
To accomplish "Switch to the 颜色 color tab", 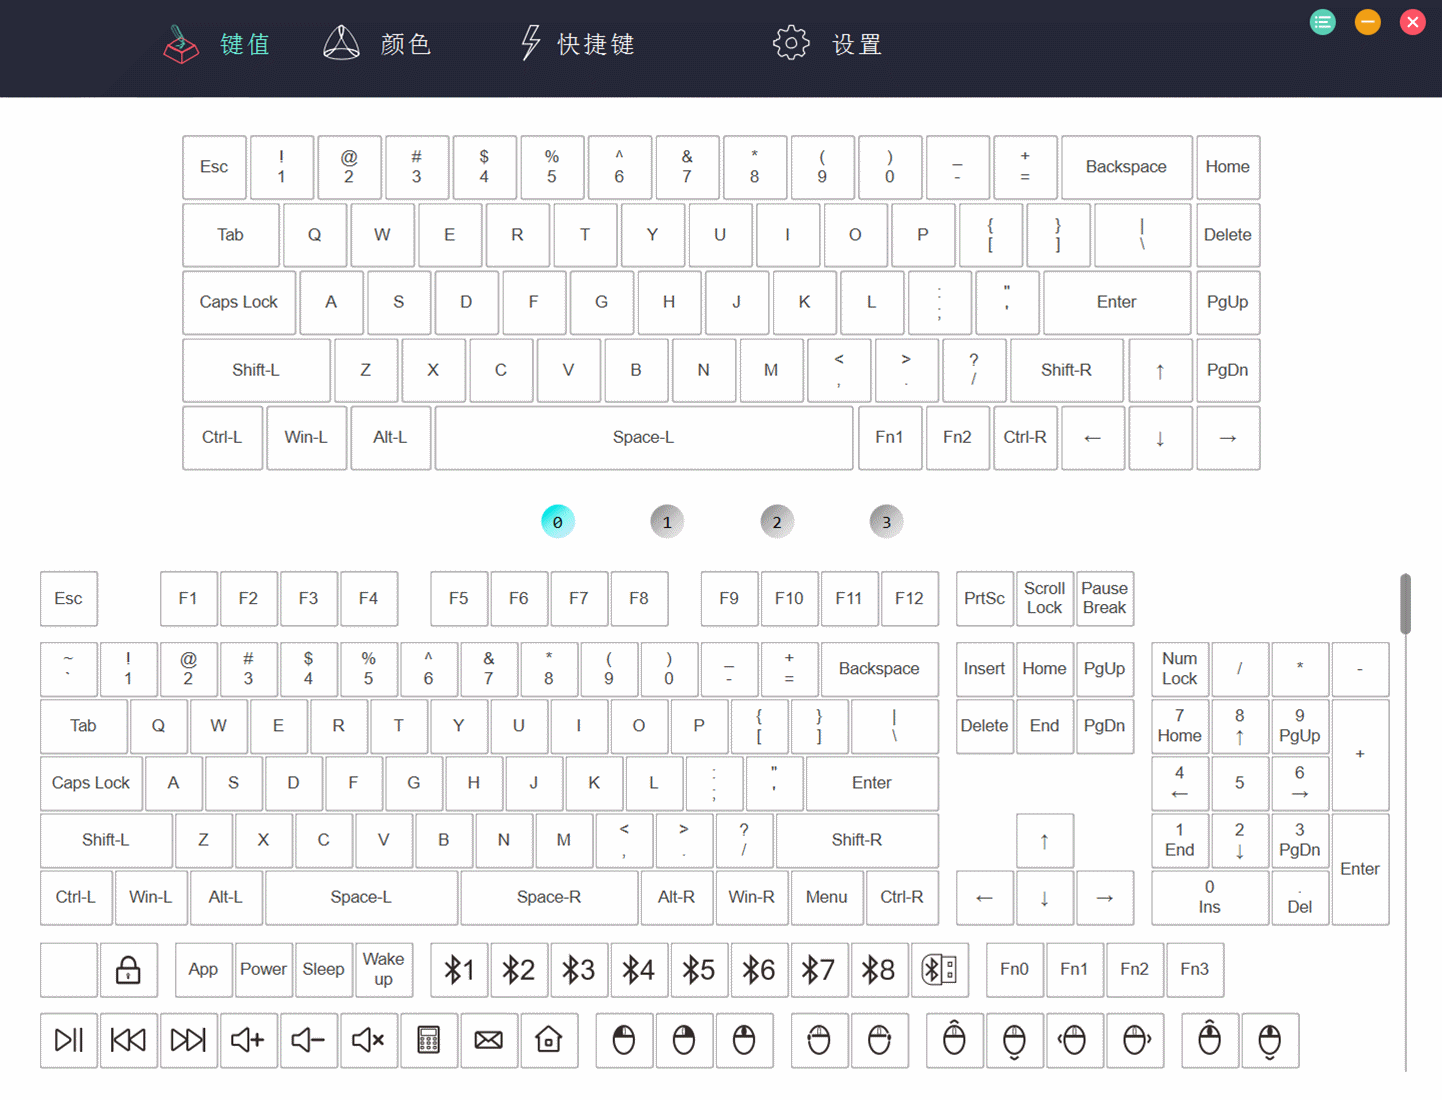I will pos(377,44).
